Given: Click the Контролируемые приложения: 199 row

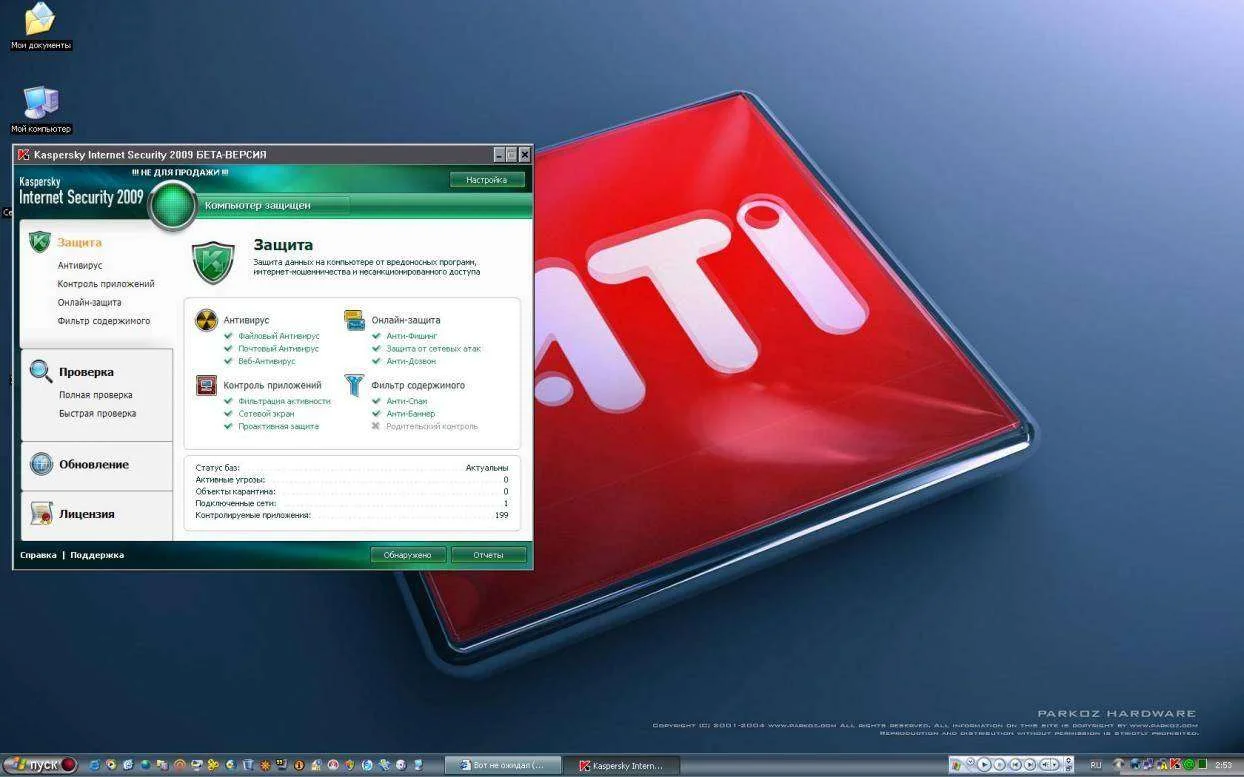Looking at the screenshot, I should (352, 516).
